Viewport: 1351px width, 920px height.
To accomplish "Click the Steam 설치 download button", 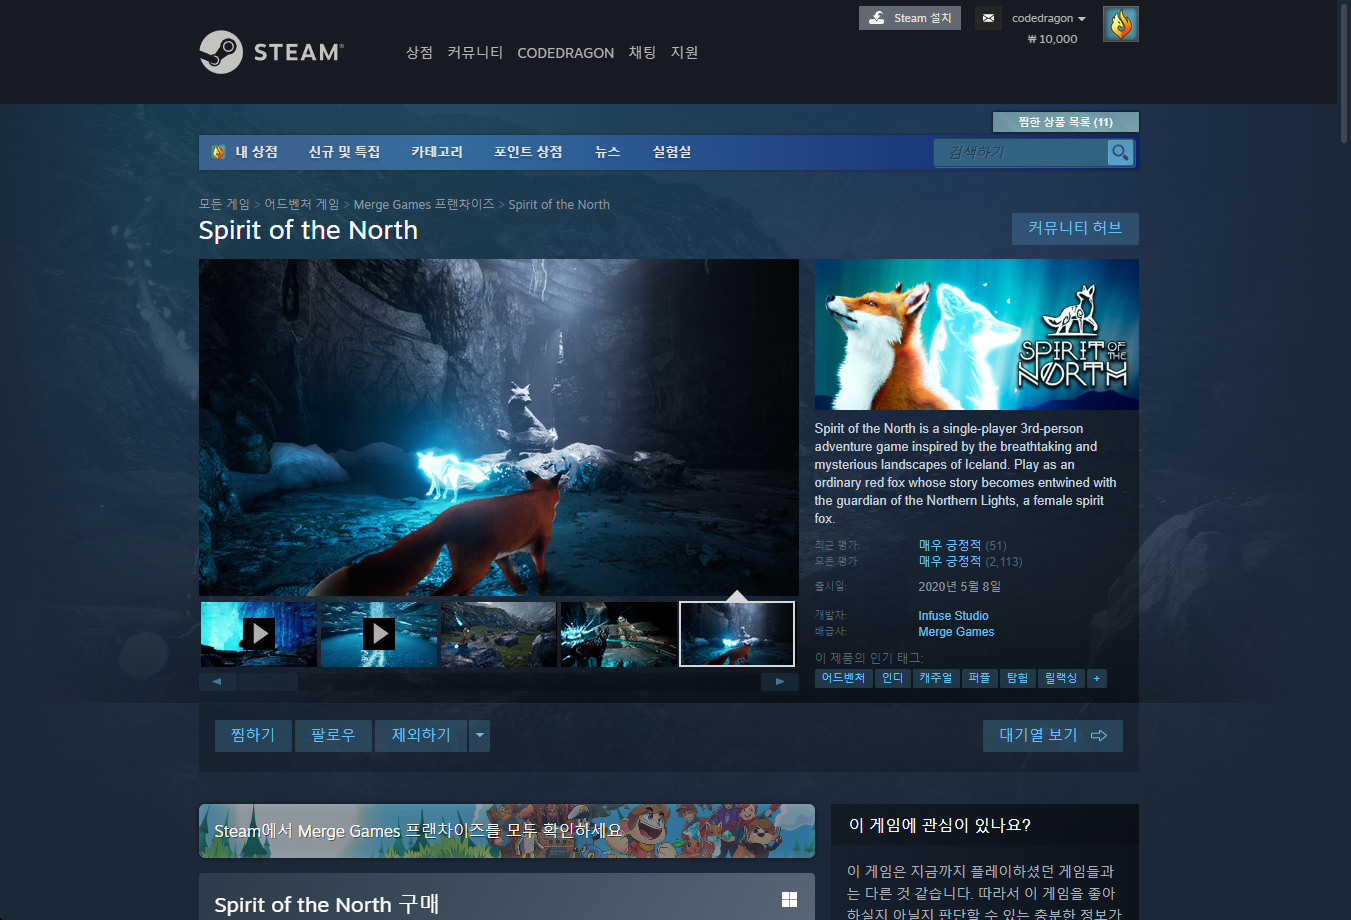I will (x=910, y=18).
